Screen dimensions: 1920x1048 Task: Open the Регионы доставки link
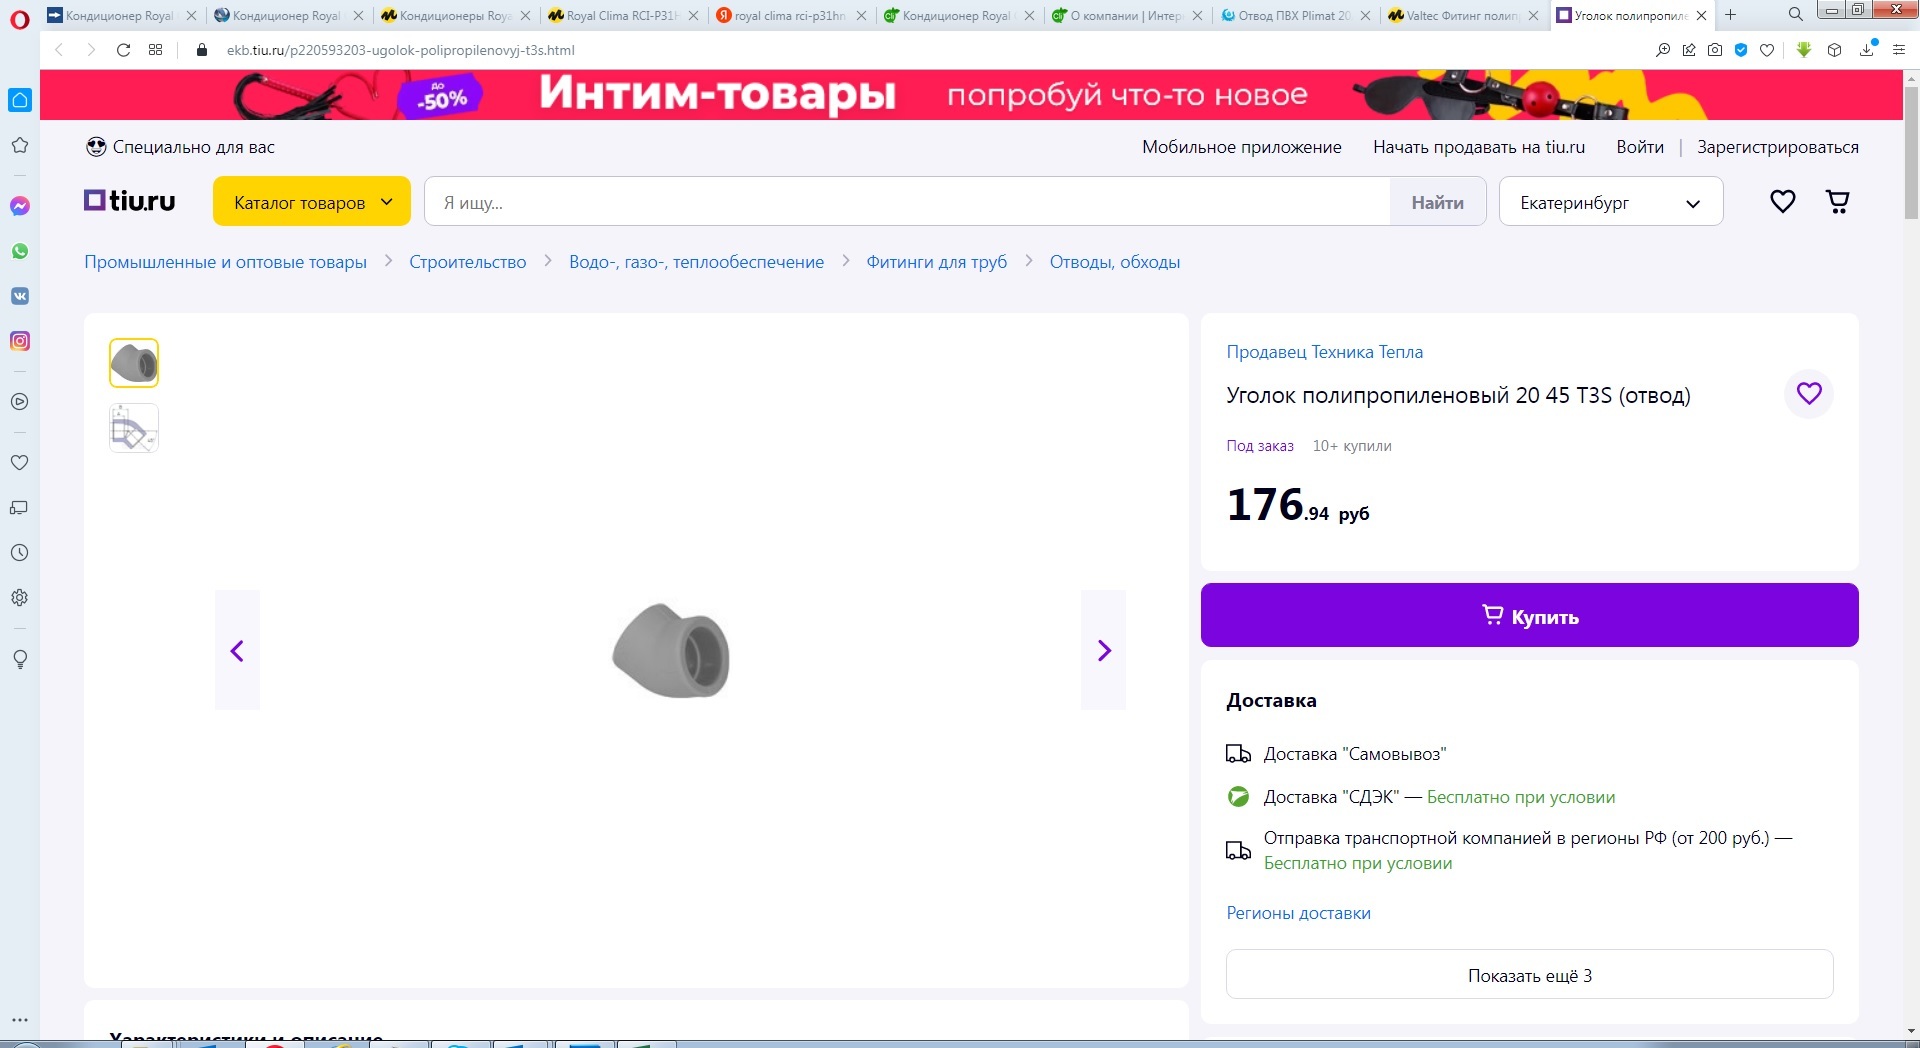point(1298,913)
